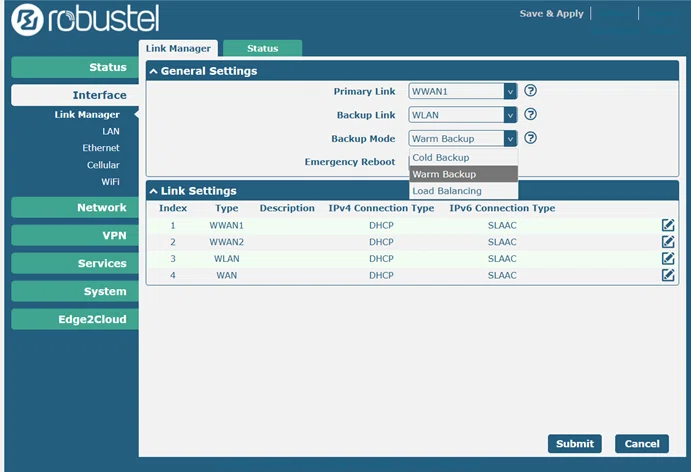
Task: Choose Cold Backup option
Action: (464, 158)
